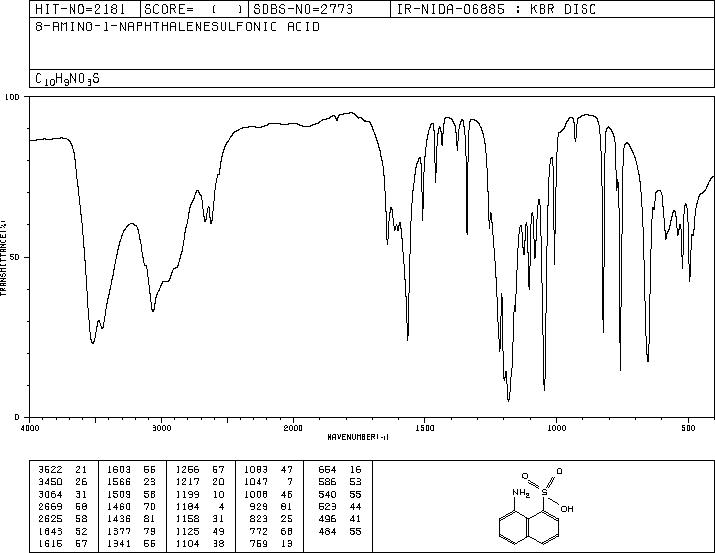715x553 pixels.
Task: Click peak table entry "484"
Action: point(327,531)
